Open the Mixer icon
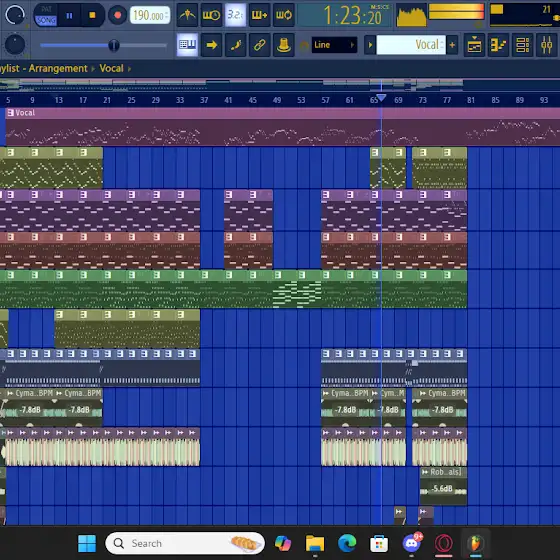560x560 pixels. pyautogui.click(x=546, y=45)
